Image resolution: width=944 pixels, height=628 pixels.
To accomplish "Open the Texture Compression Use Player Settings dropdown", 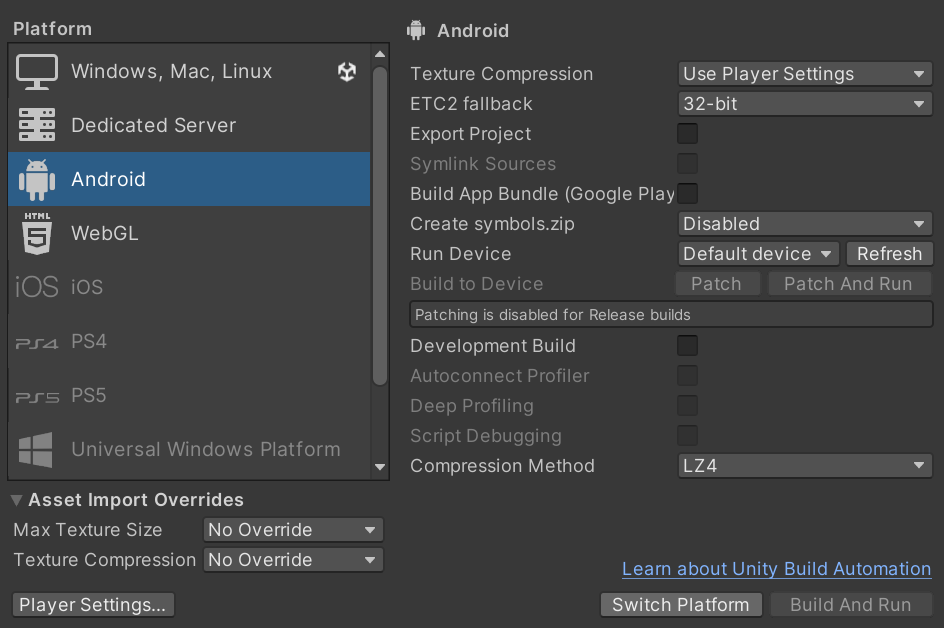I will pyautogui.click(x=805, y=74).
